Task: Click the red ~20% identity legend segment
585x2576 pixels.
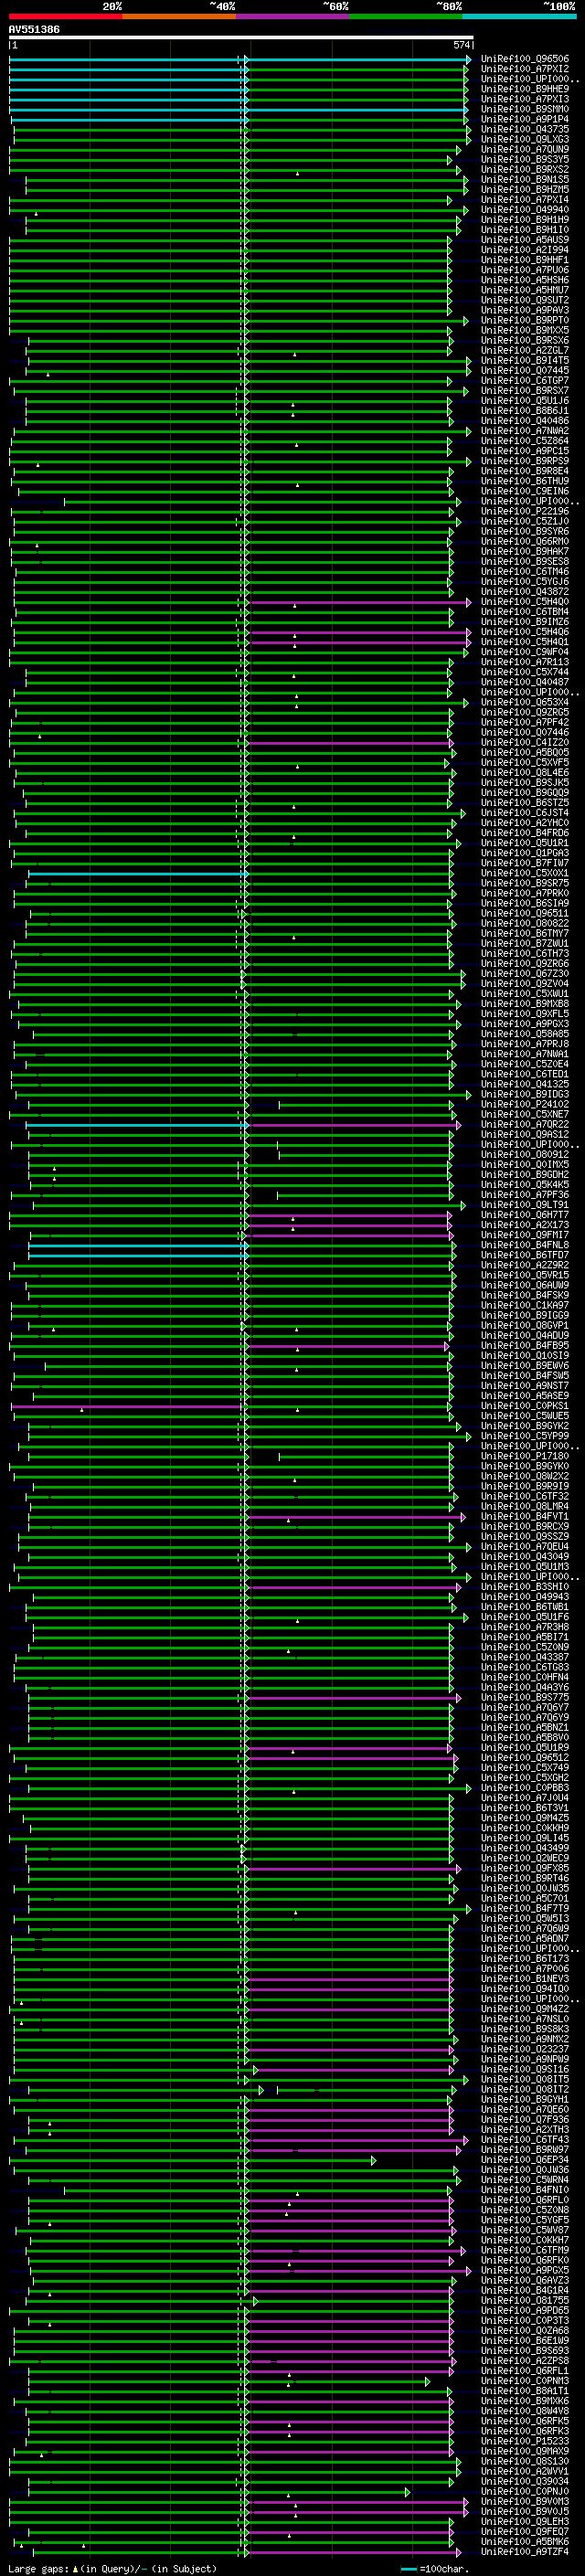Action: point(66,16)
